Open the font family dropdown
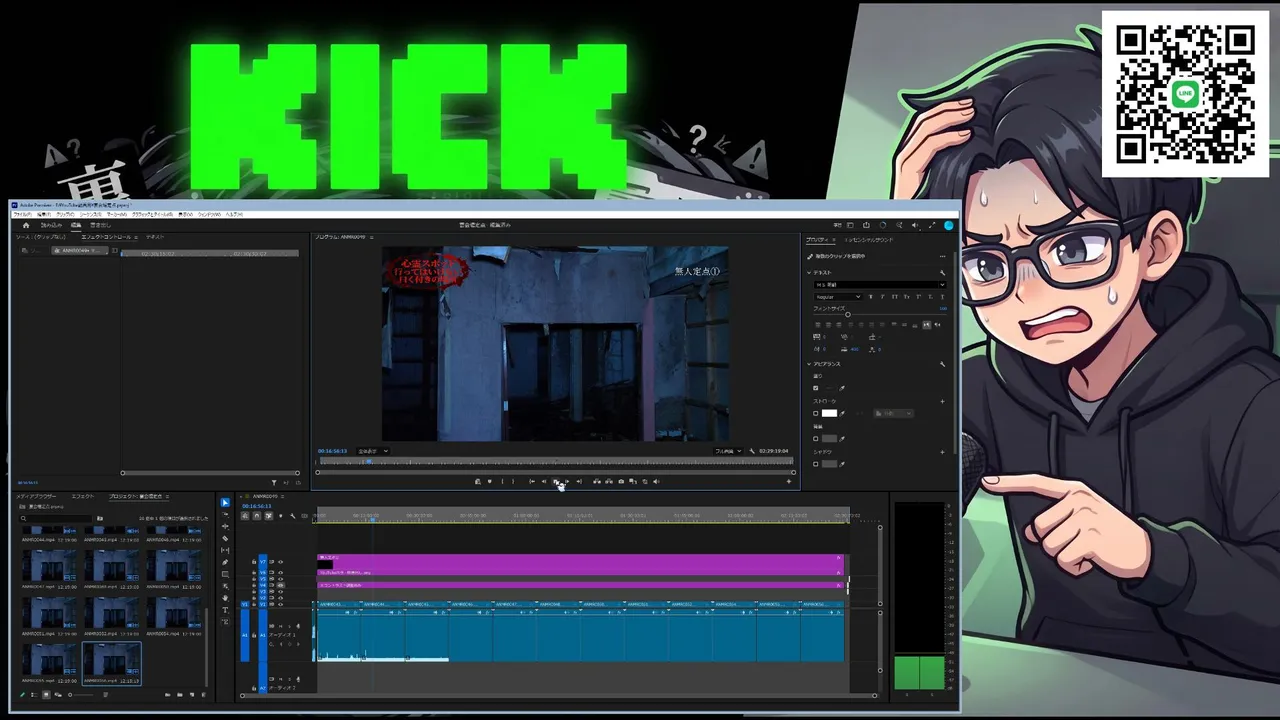The height and width of the screenshot is (720, 1280). [x=880, y=285]
